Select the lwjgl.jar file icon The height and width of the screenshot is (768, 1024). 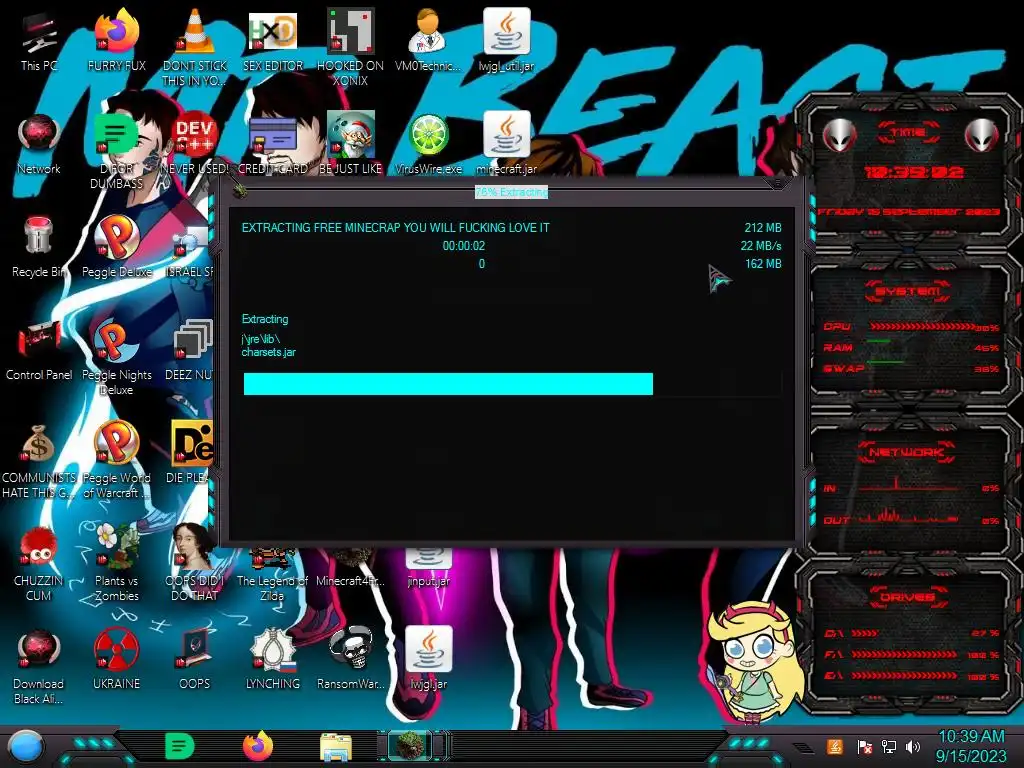coord(428,660)
